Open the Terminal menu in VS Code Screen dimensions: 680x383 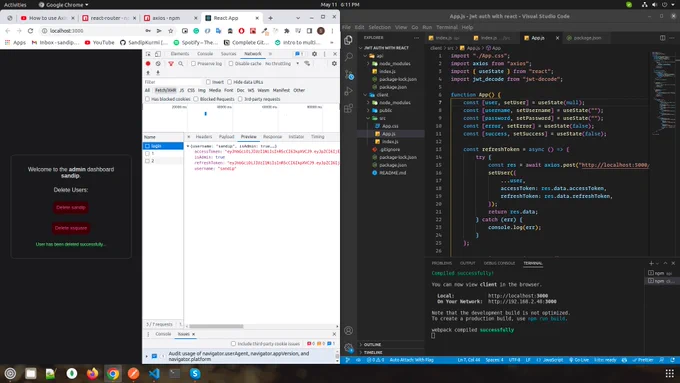tap(447, 27)
